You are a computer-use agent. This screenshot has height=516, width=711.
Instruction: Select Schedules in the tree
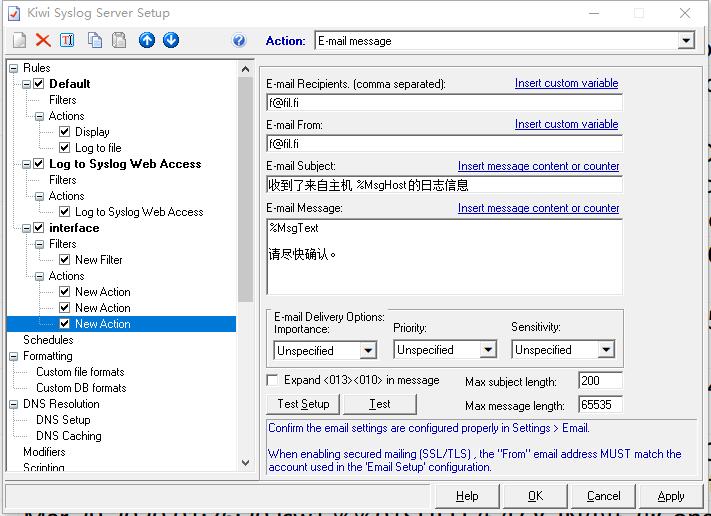coord(48,340)
